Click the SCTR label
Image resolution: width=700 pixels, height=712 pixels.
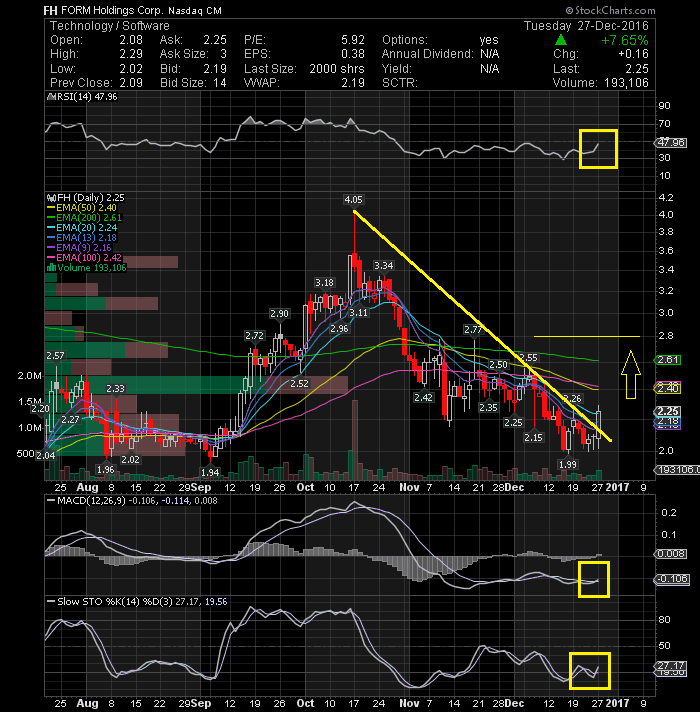(x=399, y=83)
